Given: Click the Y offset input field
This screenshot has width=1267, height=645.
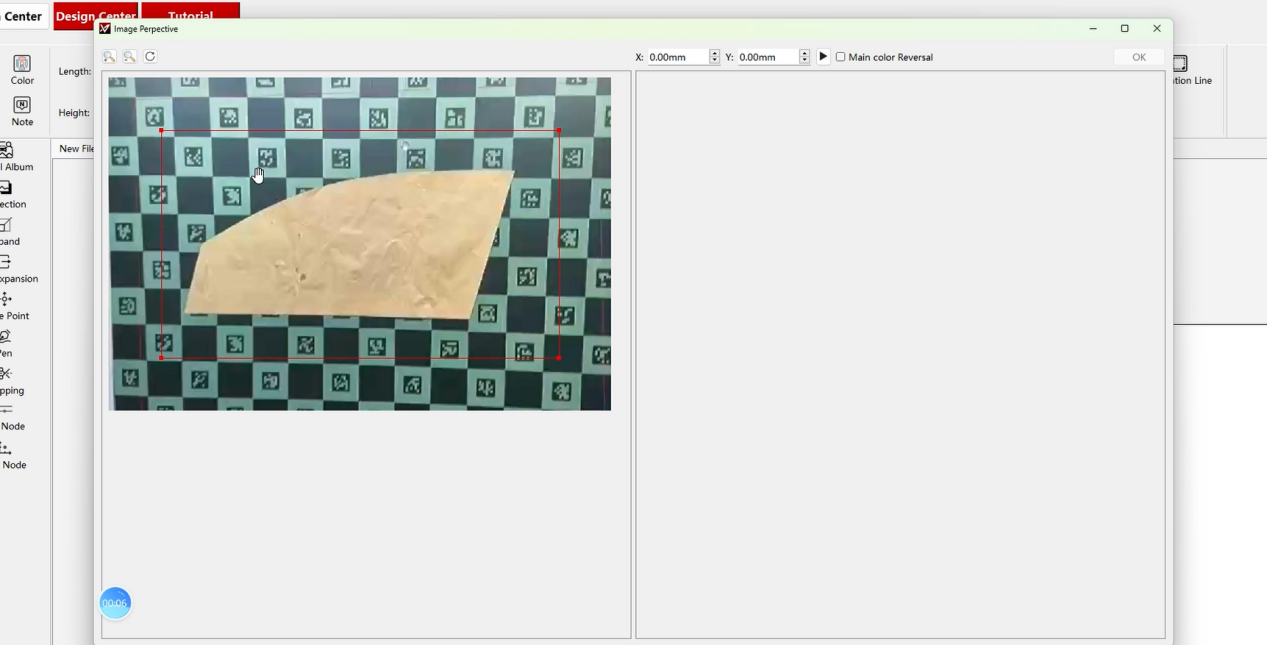Looking at the screenshot, I should coord(767,57).
